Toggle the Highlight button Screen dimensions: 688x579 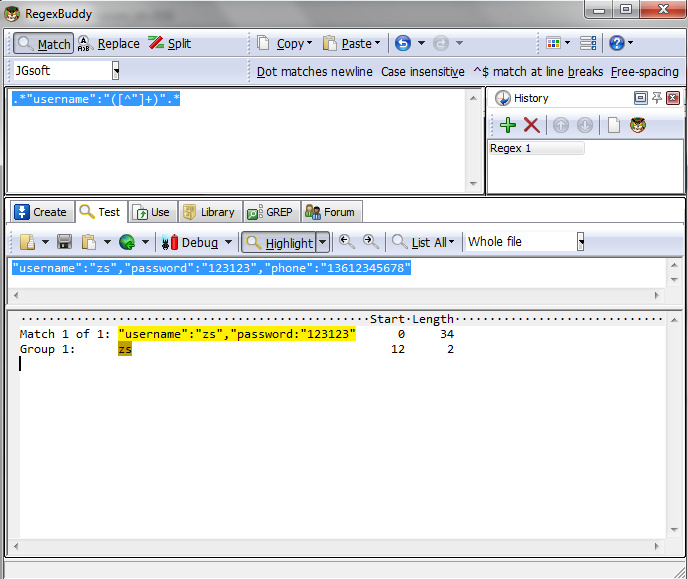point(279,243)
